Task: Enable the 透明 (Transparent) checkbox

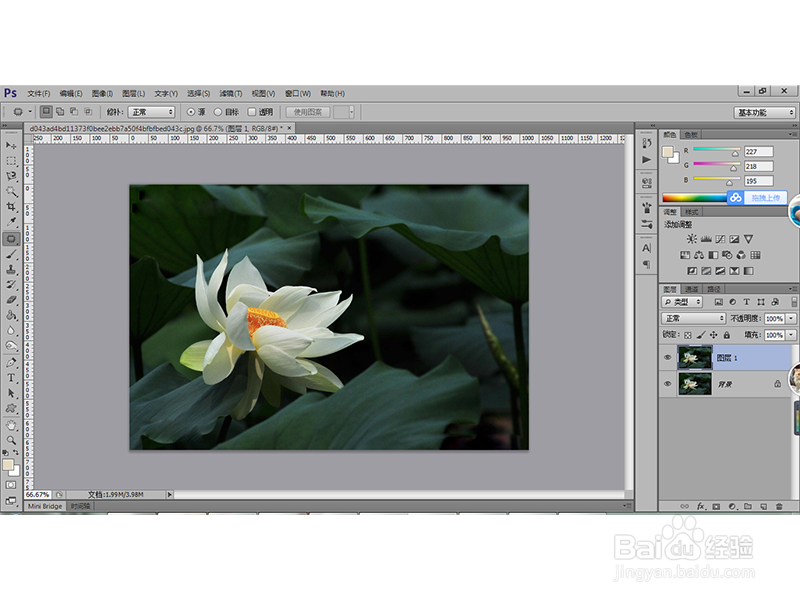Action: click(x=252, y=112)
